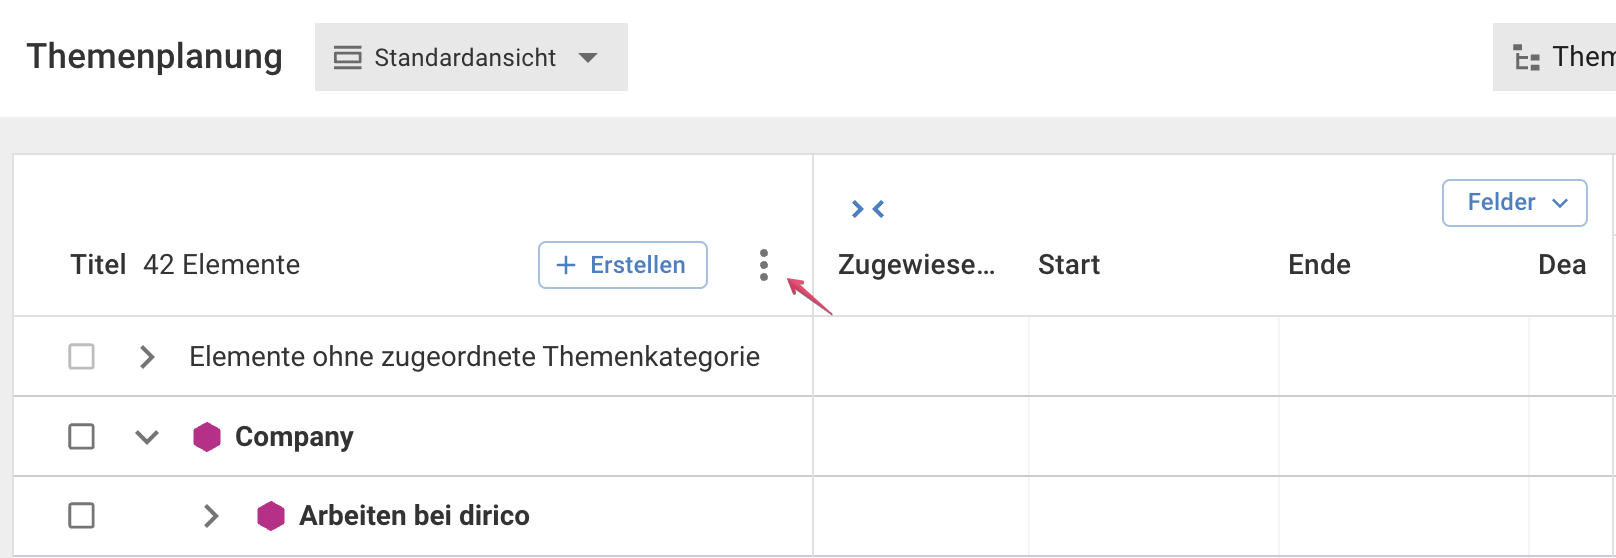Click the plus icon in Erstellen button

coord(566,265)
